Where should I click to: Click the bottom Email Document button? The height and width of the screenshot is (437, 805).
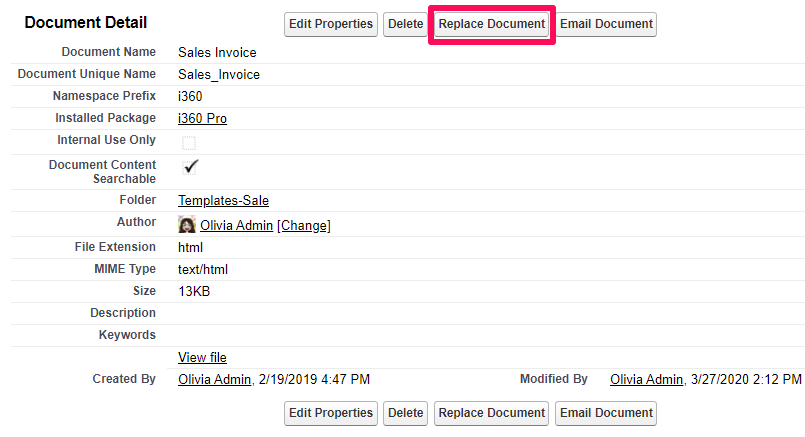[x=606, y=413]
